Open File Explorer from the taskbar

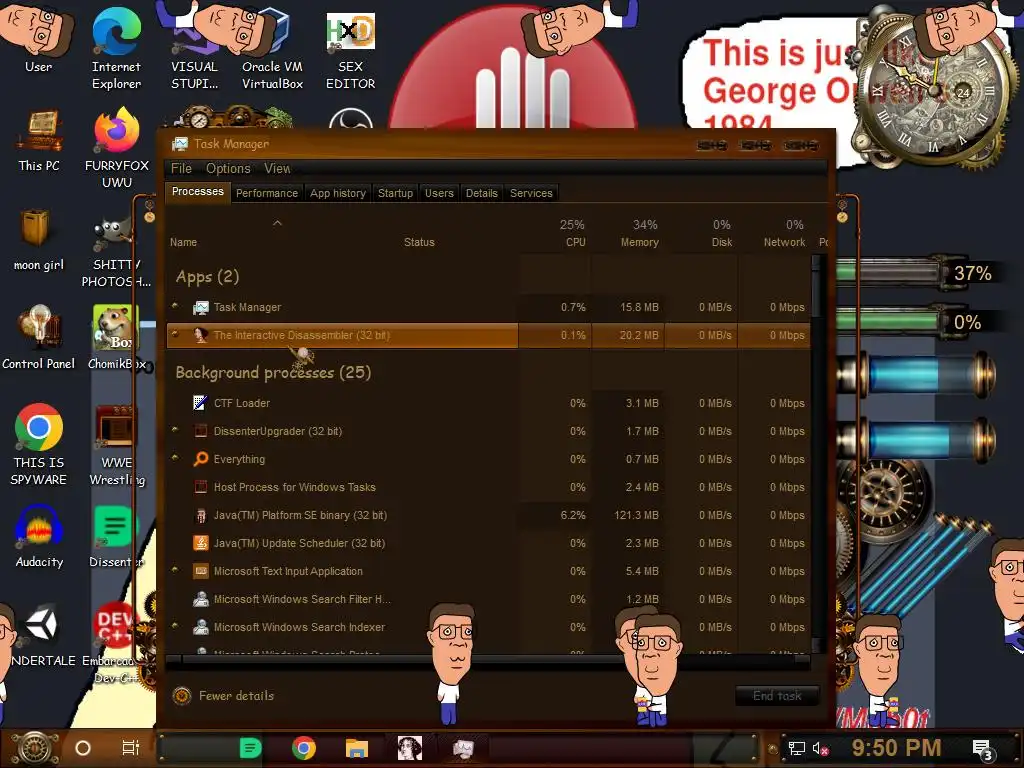(357, 748)
